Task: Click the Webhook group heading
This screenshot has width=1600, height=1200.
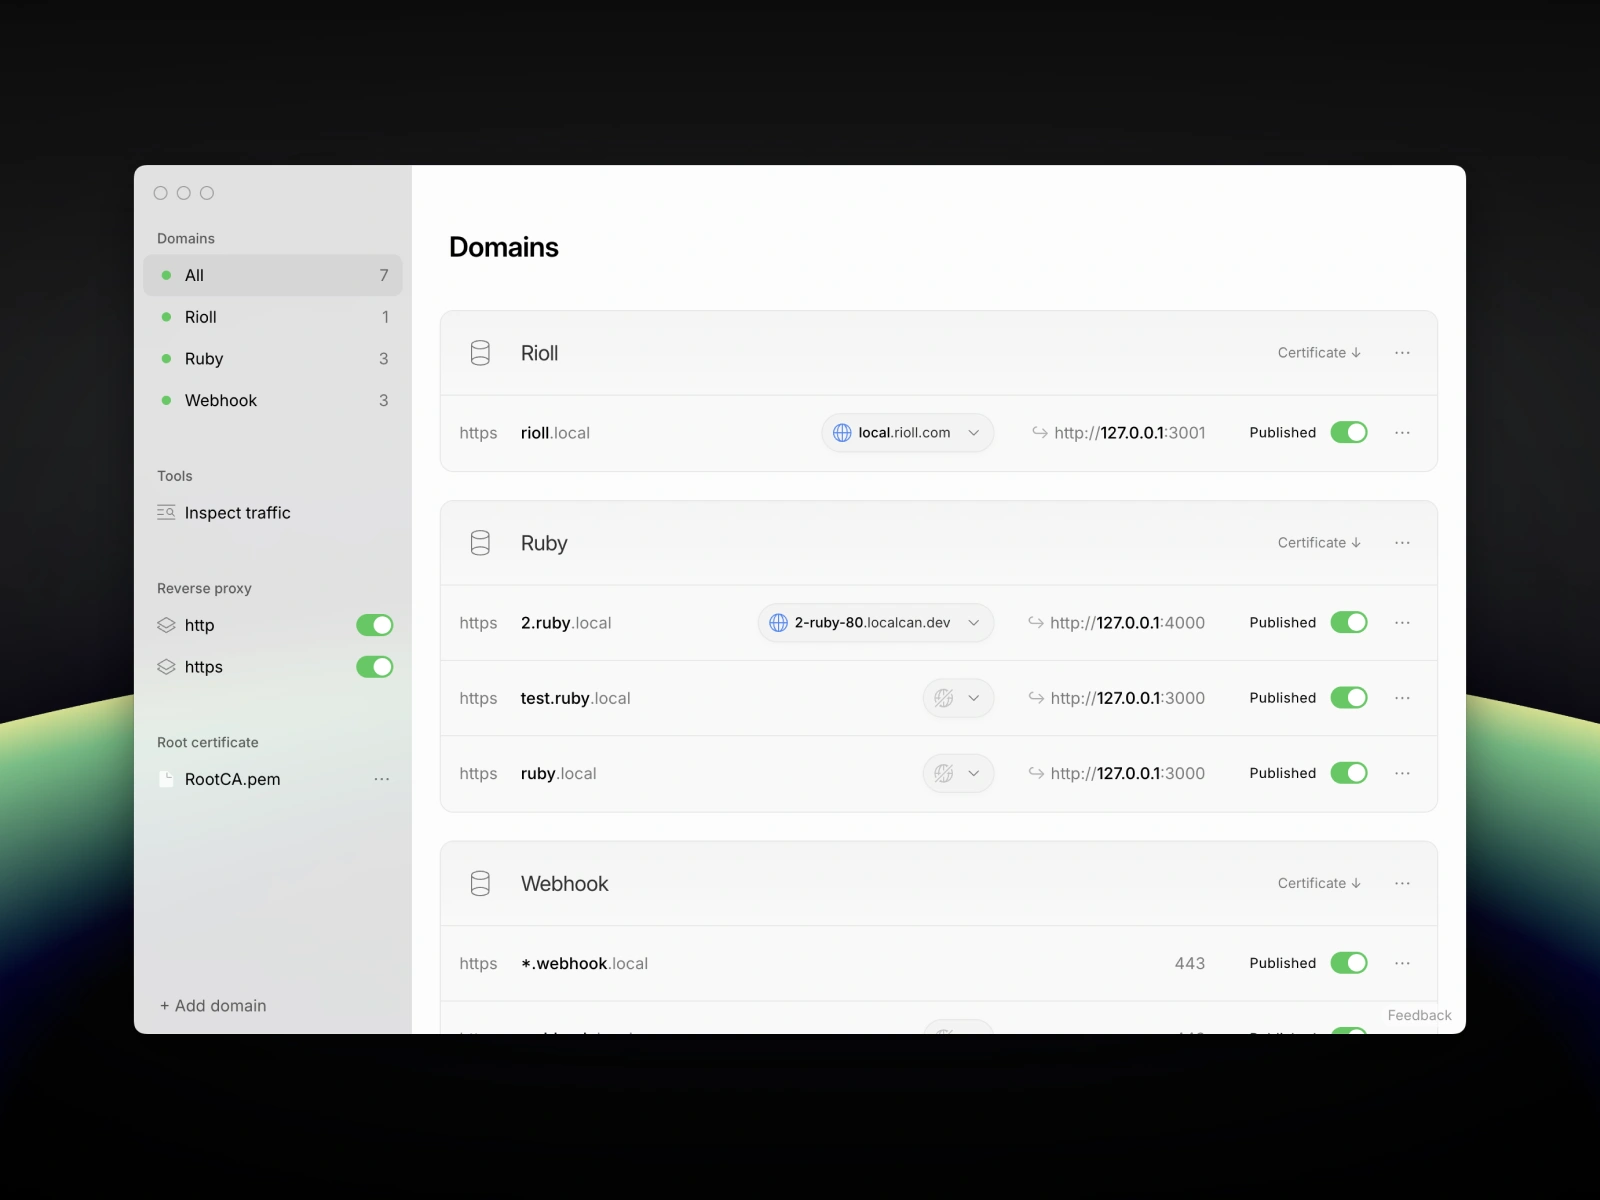Action: tap(564, 883)
